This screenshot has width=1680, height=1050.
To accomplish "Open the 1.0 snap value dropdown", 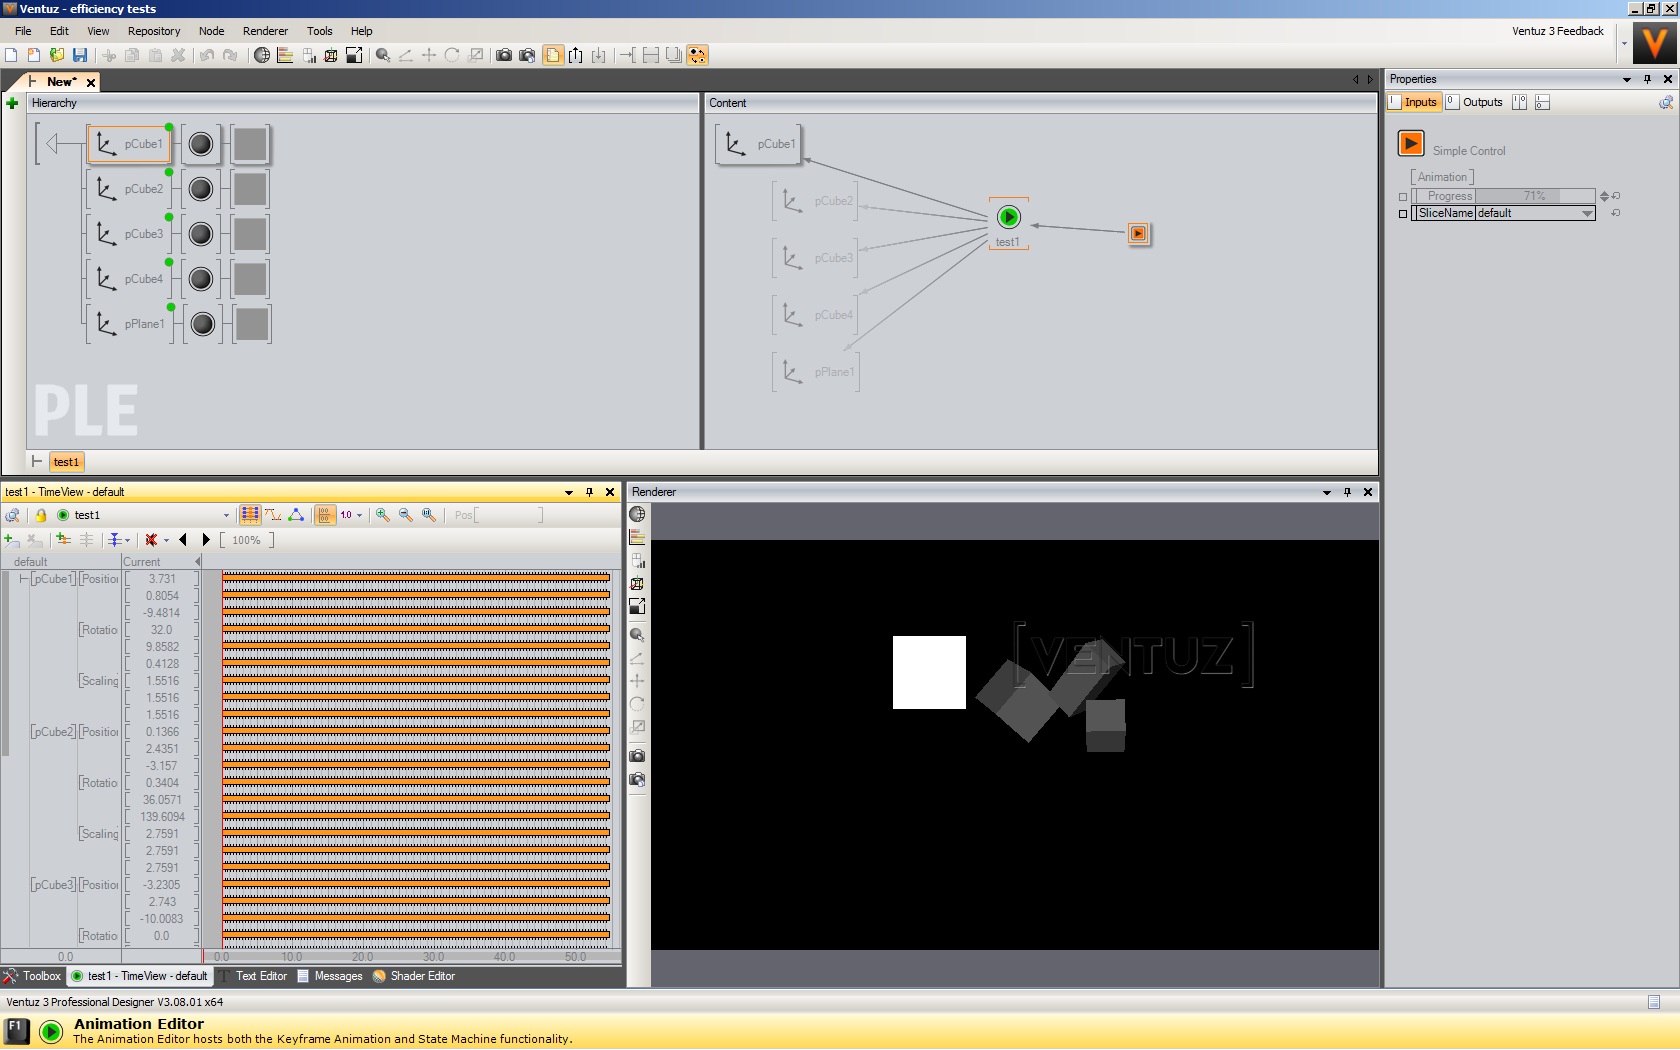I will click(359, 516).
